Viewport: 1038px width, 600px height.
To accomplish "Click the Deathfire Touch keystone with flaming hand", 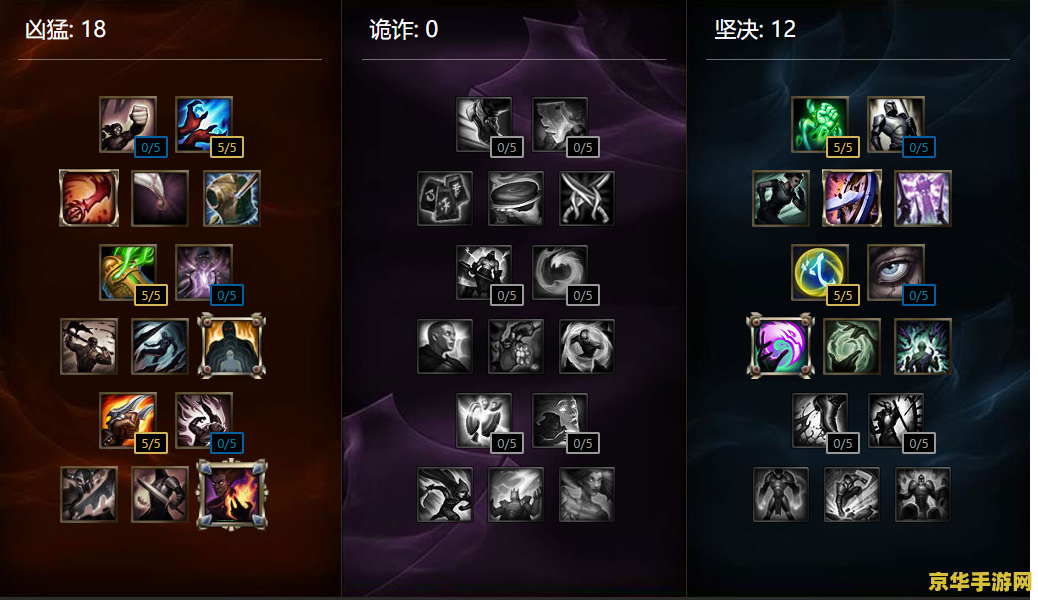I will (x=232, y=494).
